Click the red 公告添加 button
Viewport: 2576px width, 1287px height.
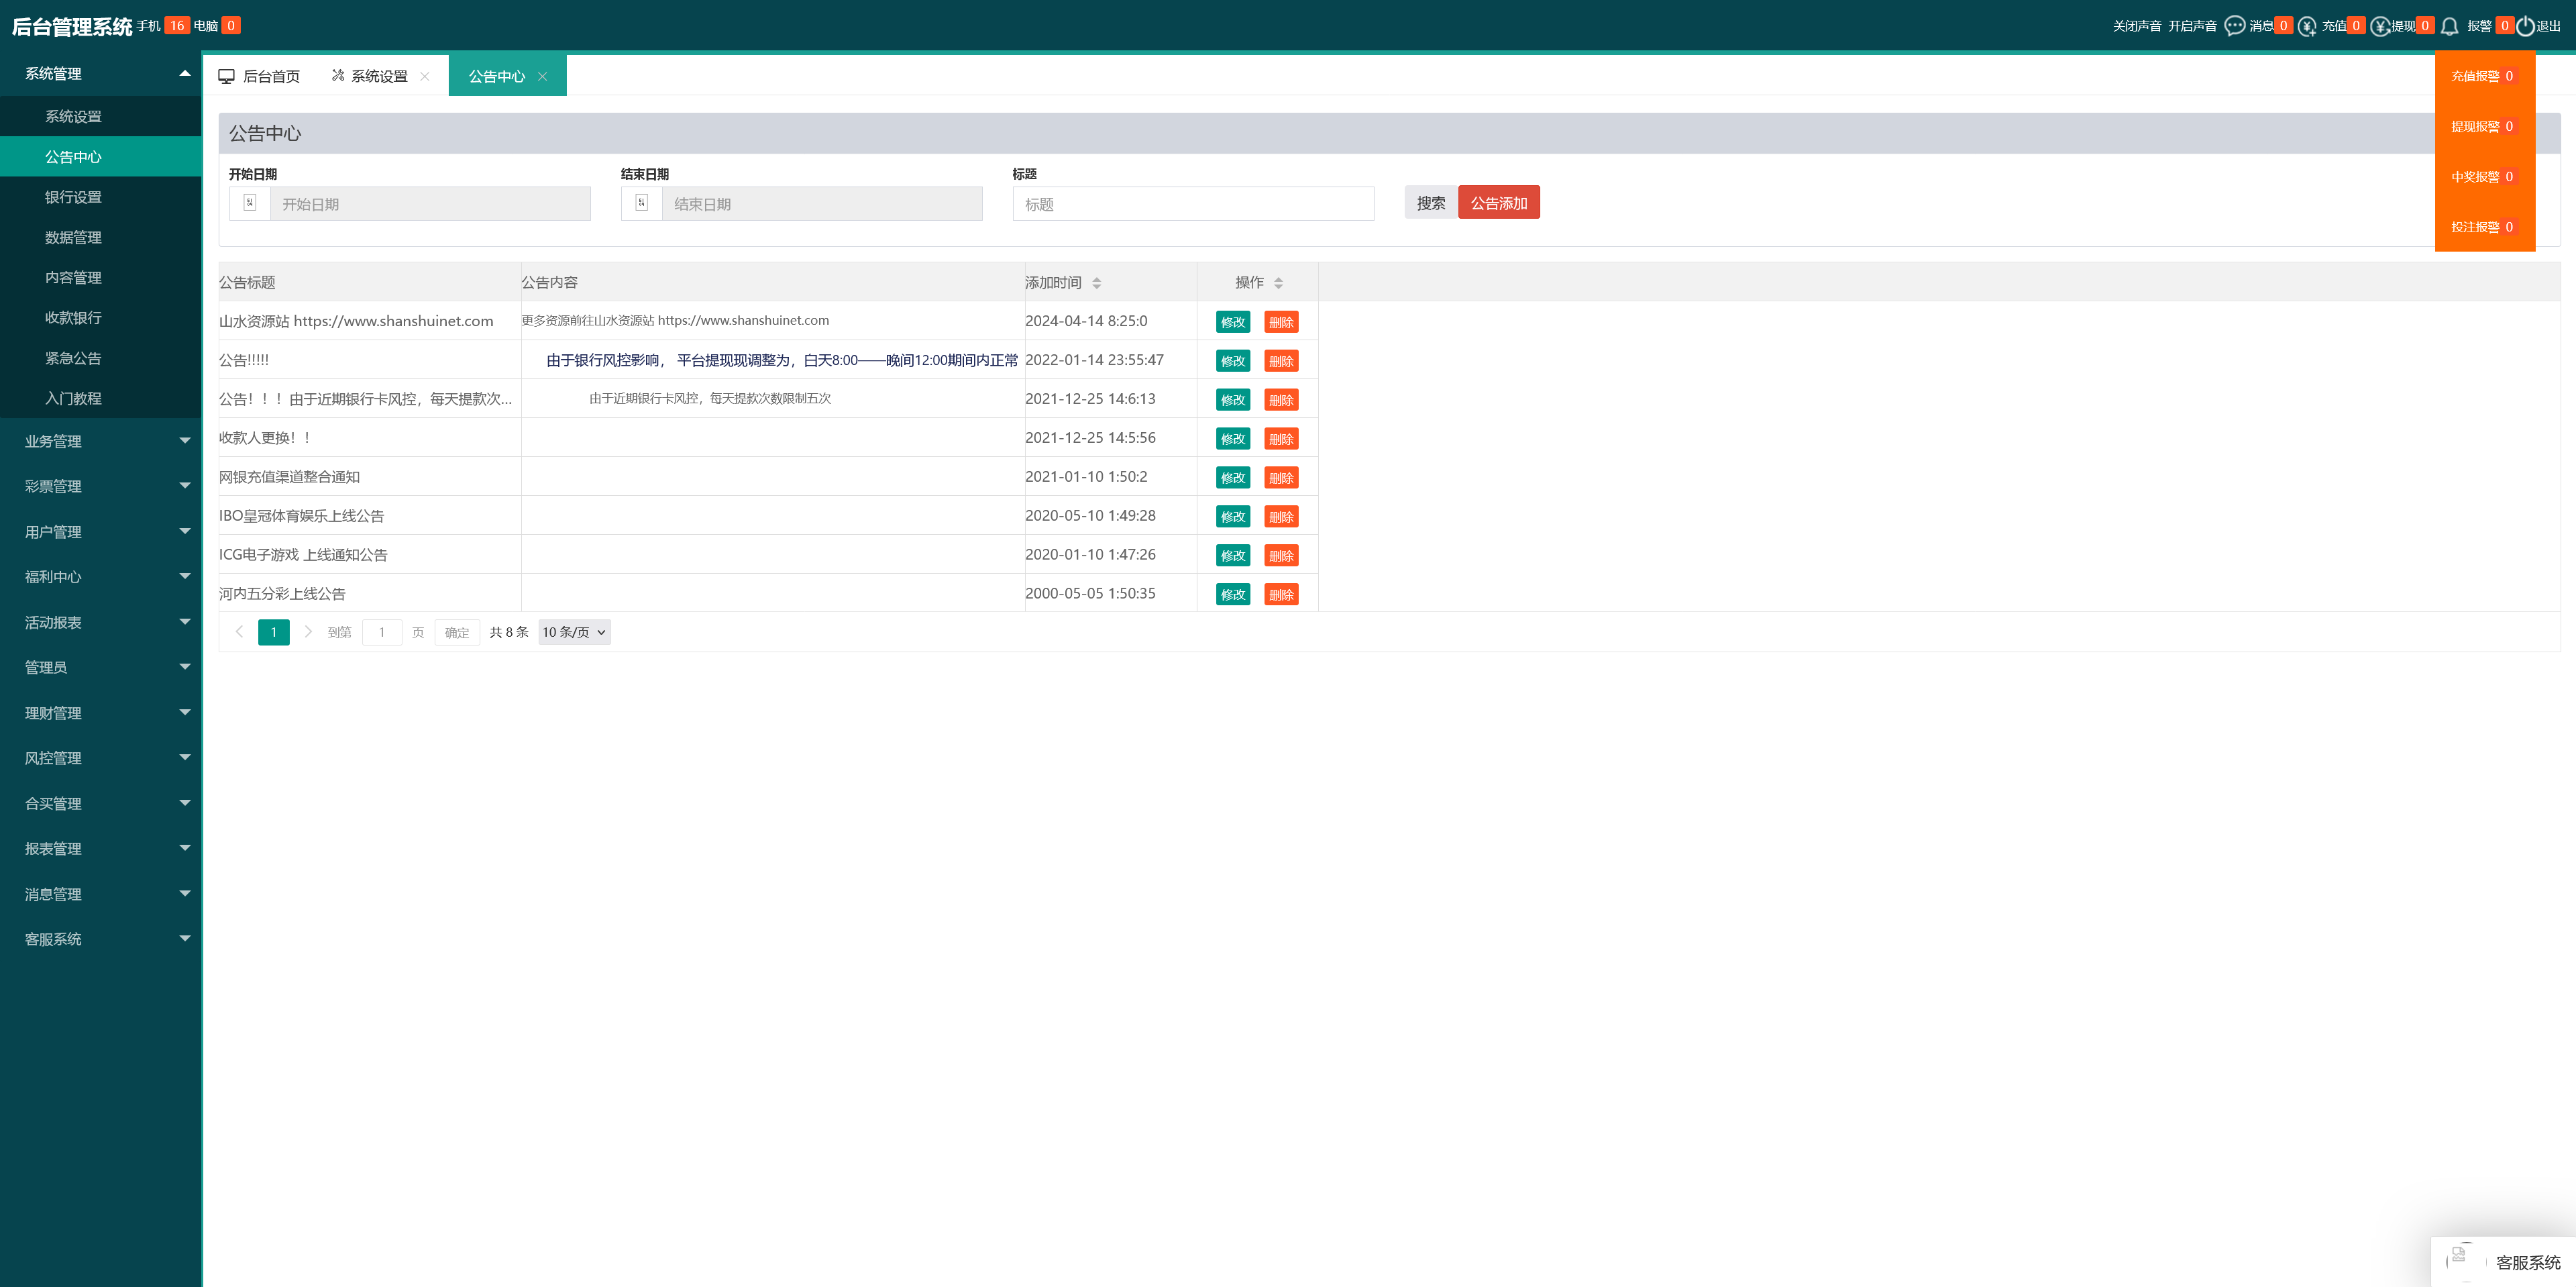(x=1498, y=203)
